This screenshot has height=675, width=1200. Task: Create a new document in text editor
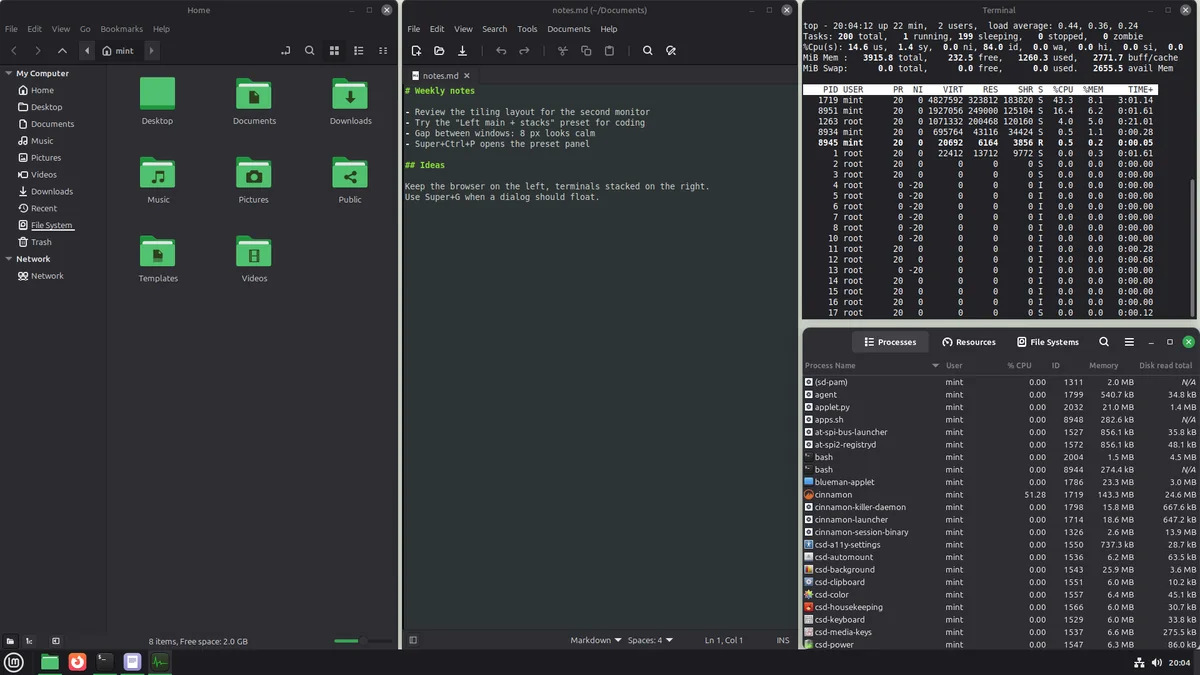(x=416, y=50)
